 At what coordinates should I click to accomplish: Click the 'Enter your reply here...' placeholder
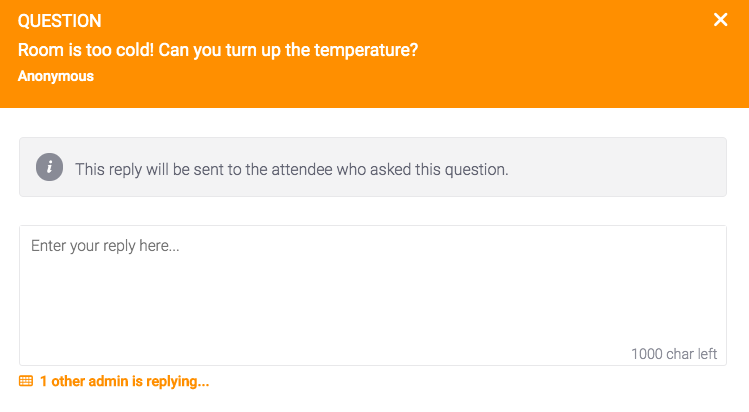tap(105, 246)
